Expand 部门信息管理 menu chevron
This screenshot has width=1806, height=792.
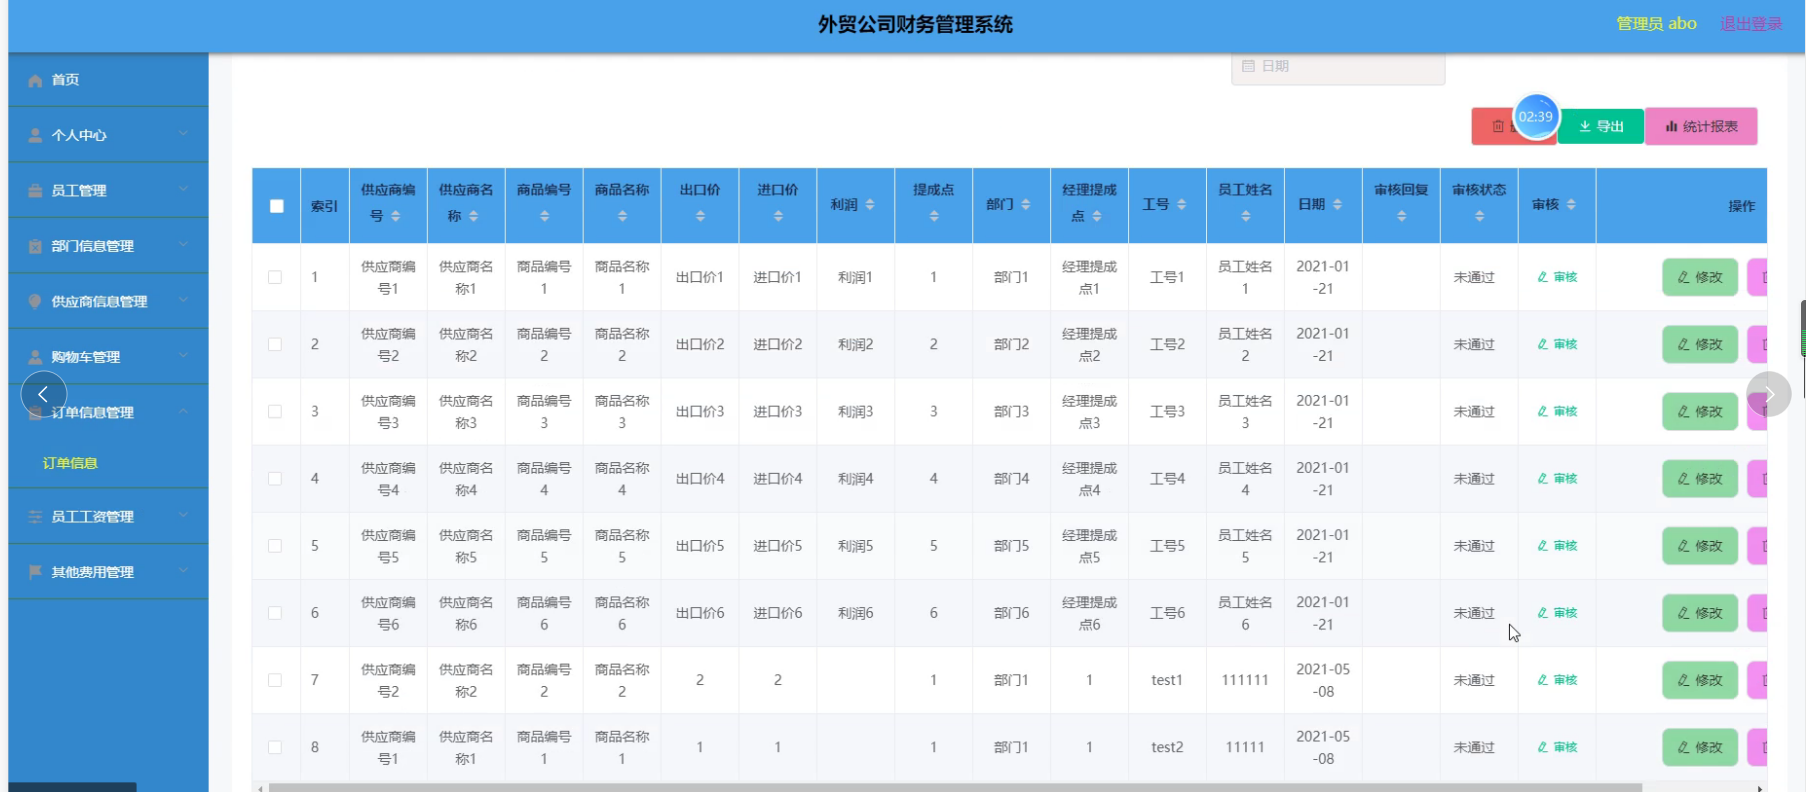[x=183, y=245]
